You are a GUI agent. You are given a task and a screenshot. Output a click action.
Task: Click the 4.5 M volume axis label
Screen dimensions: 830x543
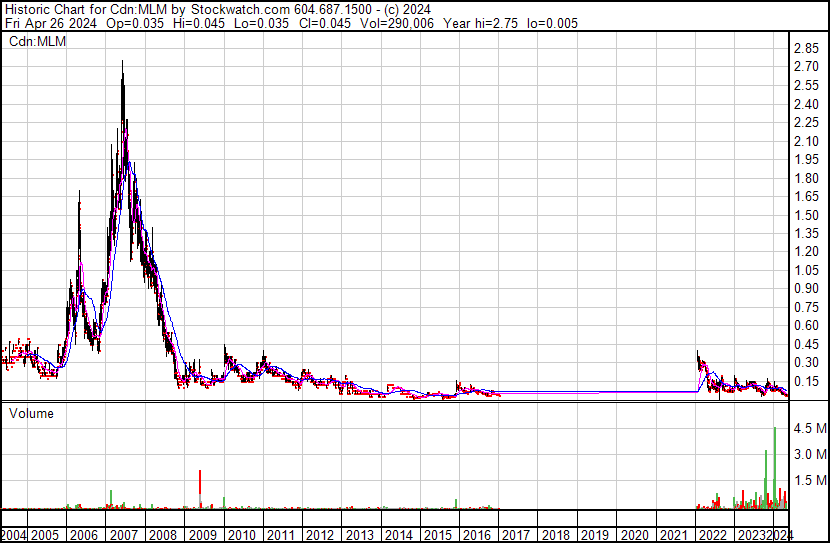coord(810,428)
